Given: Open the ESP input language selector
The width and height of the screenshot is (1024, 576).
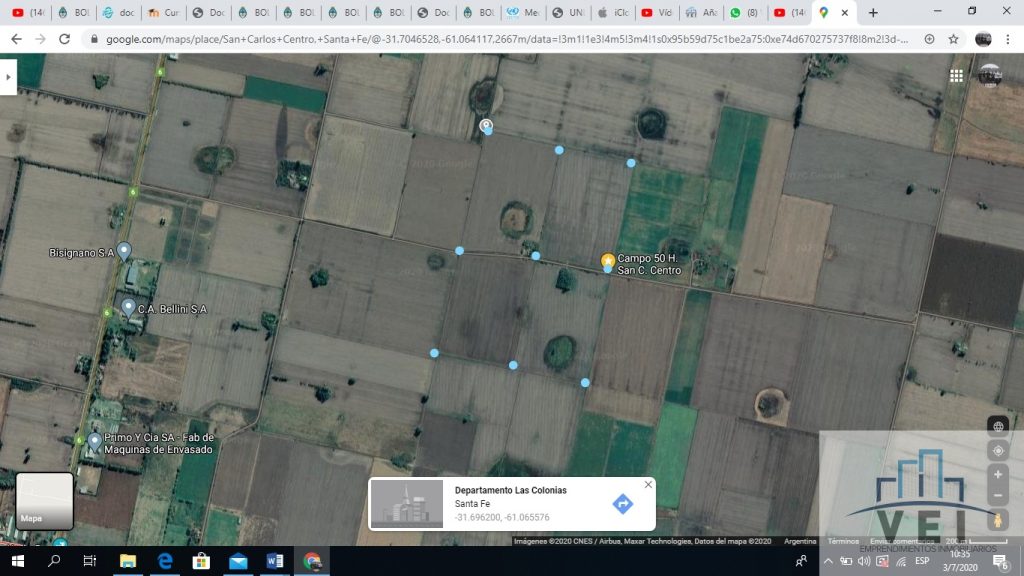Looking at the screenshot, I should (x=921, y=561).
